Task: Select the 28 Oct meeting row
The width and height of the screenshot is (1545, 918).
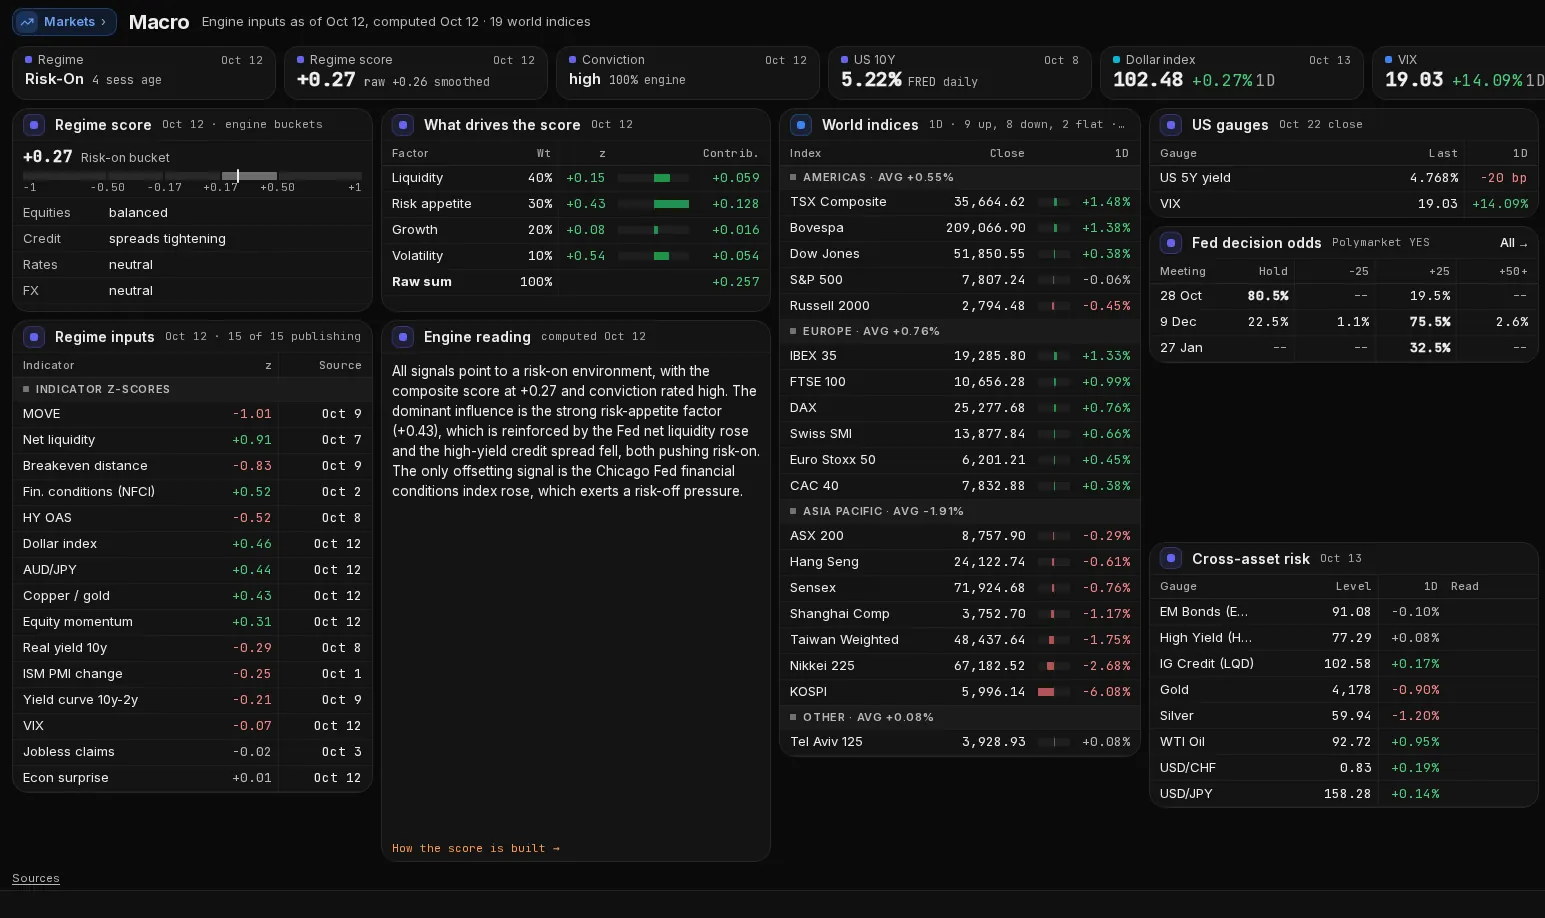Action: tap(1344, 296)
